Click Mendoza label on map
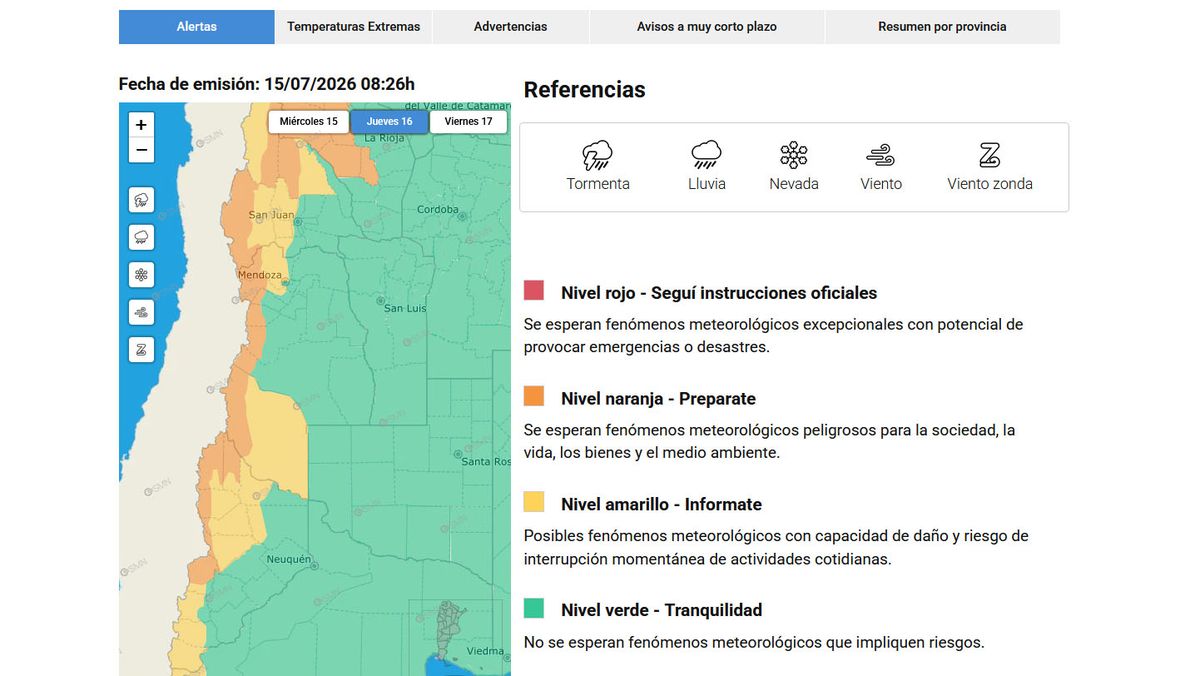This screenshot has width=1200, height=676. pyautogui.click(x=260, y=275)
